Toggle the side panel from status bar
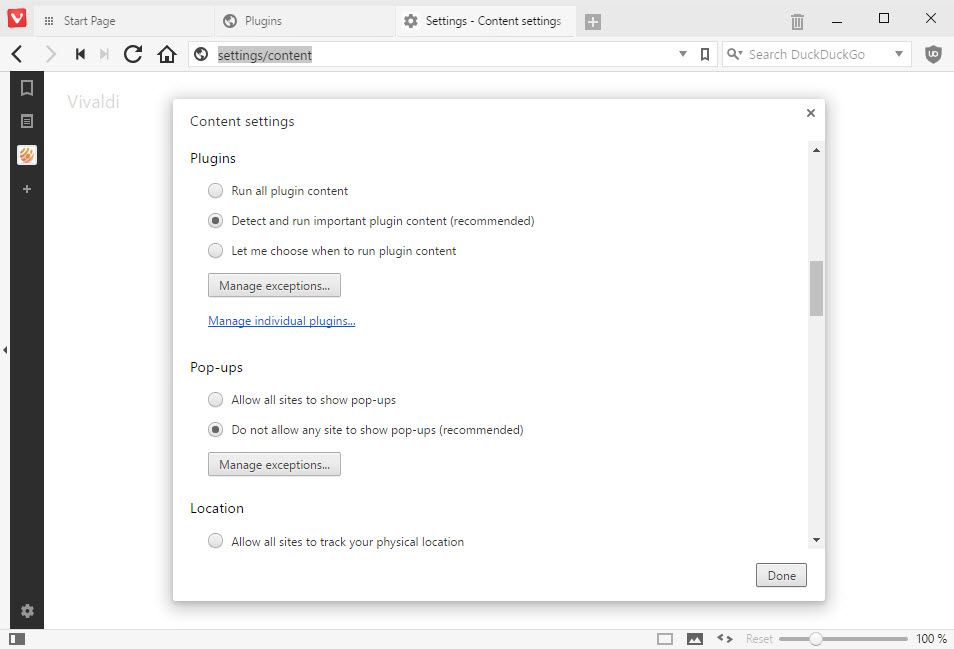 tap(18, 639)
